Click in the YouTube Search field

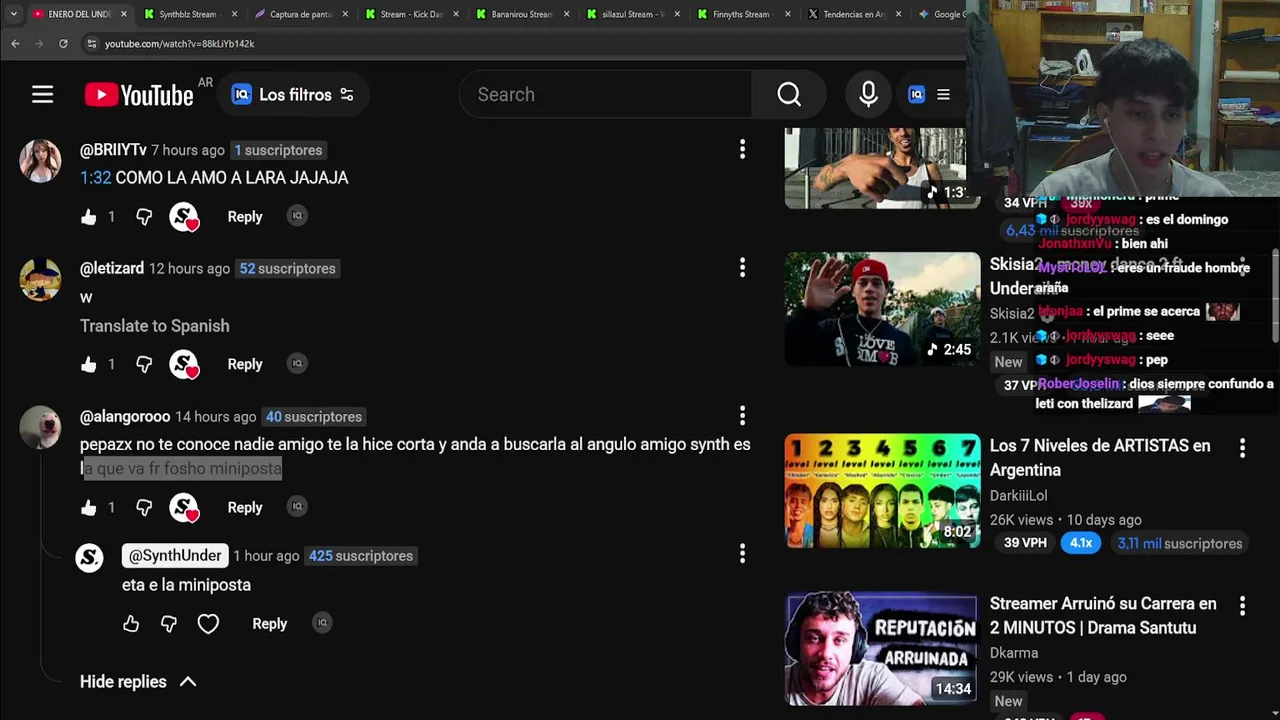pos(605,94)
